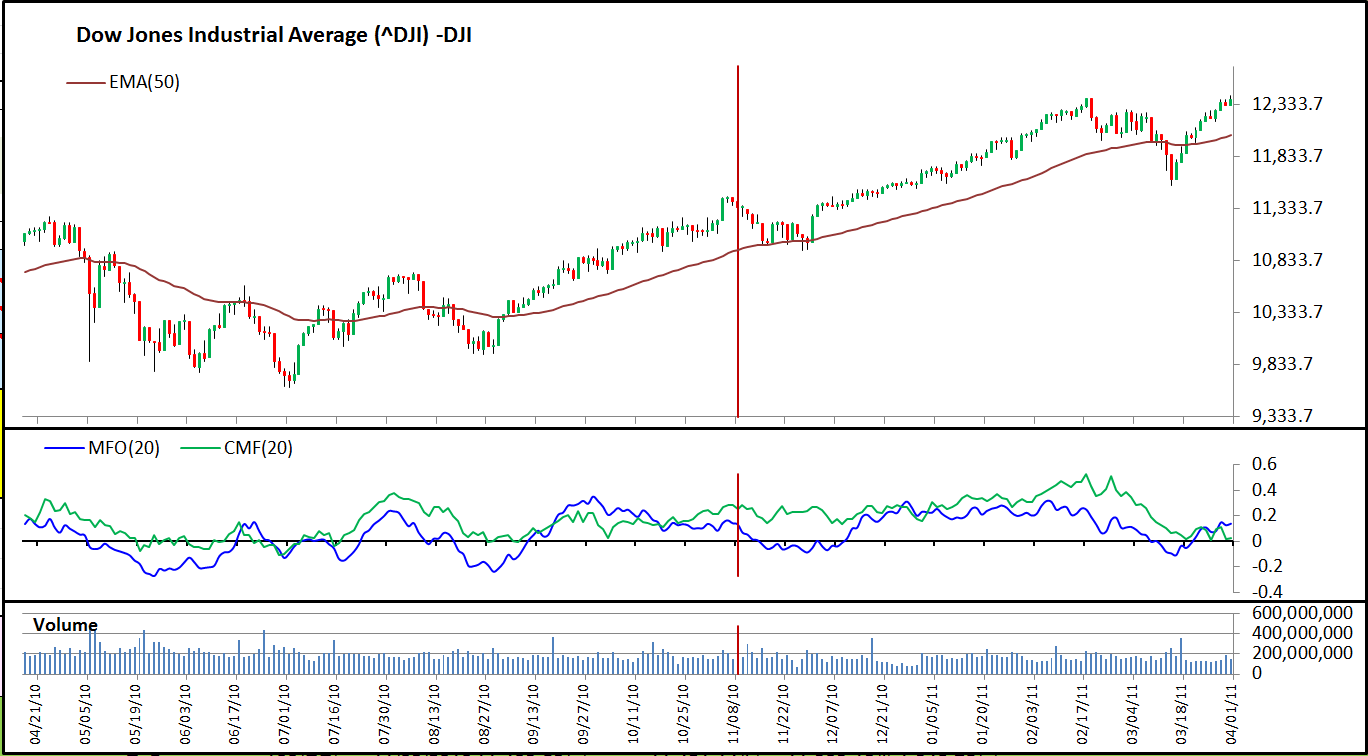Viewport: 1368px width, 756px height.
Task: Select the 9,333.7 price axis label
Action: click(x=1293, y=416)
